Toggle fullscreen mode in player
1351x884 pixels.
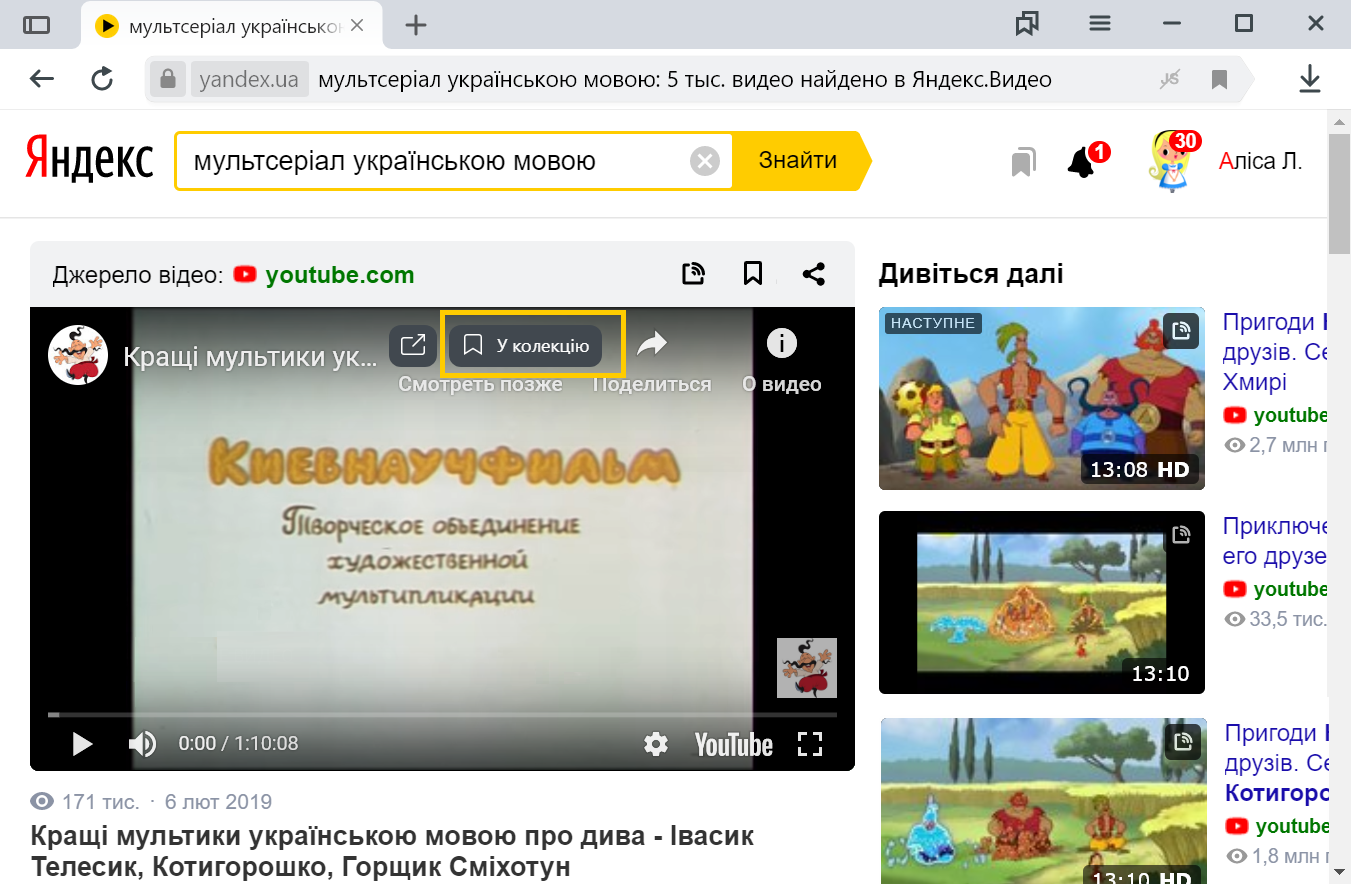click(x=810, y=744)
